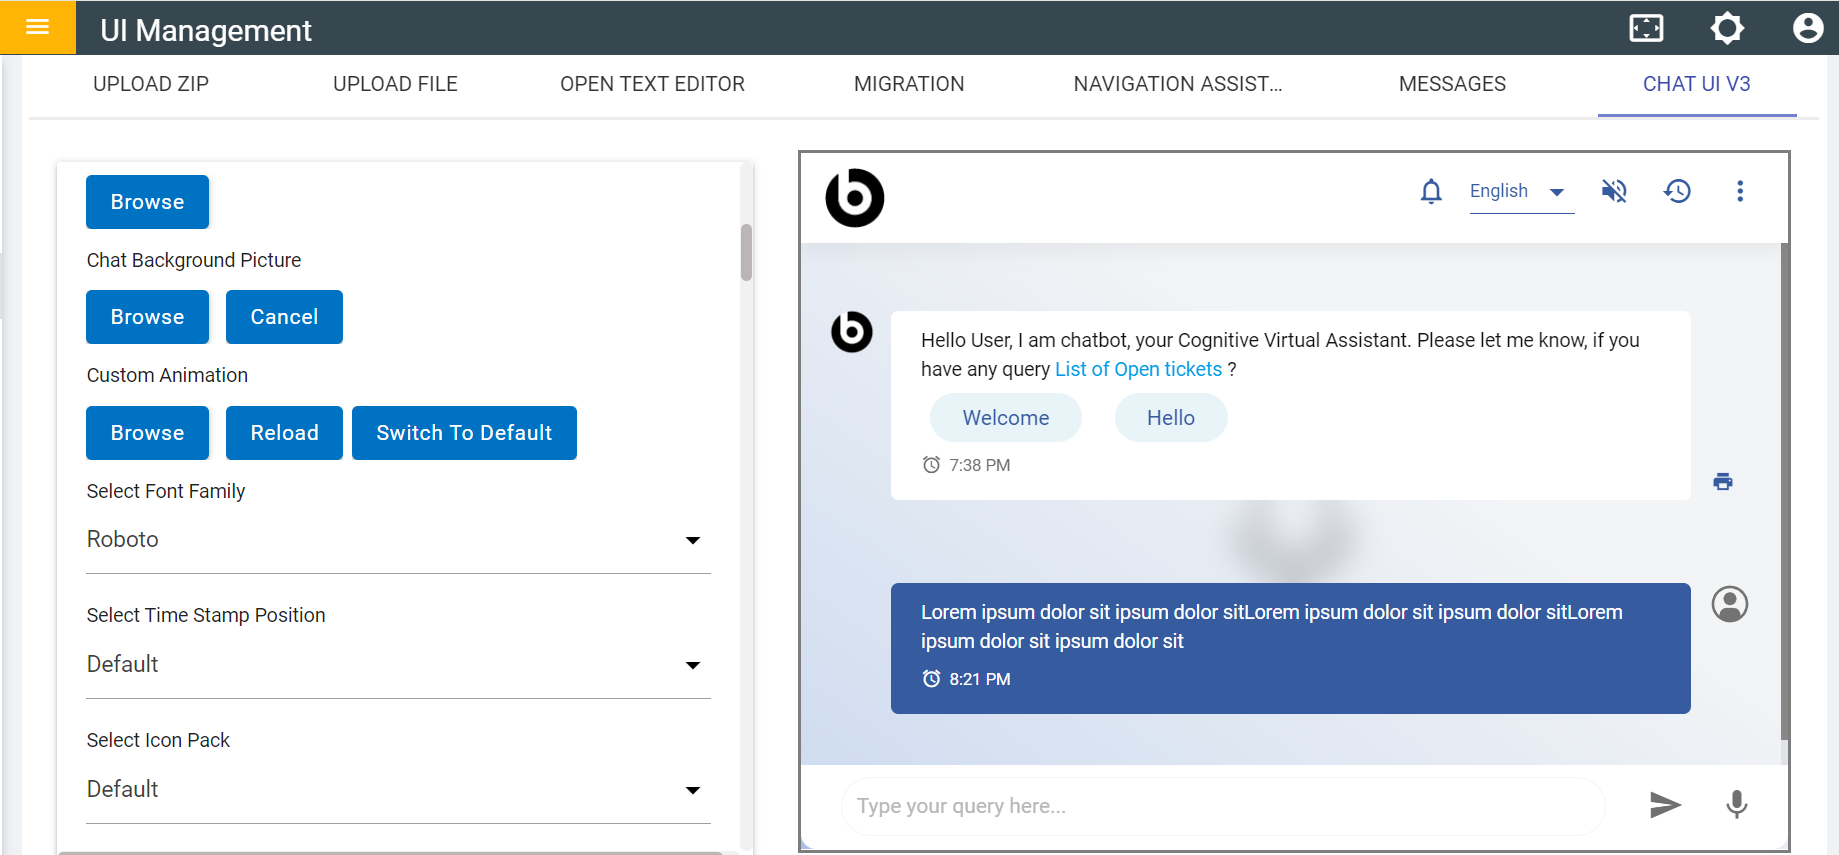The image size is (1839, 855).
Task: Expand the Roboto font family dropdown
Action: coord(398,540)
